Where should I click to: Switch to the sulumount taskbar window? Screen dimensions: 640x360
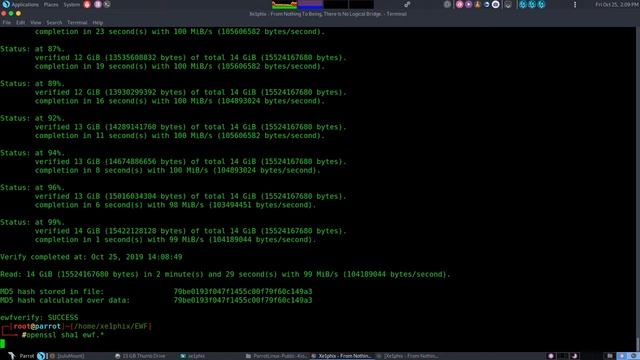click(68, 356)
